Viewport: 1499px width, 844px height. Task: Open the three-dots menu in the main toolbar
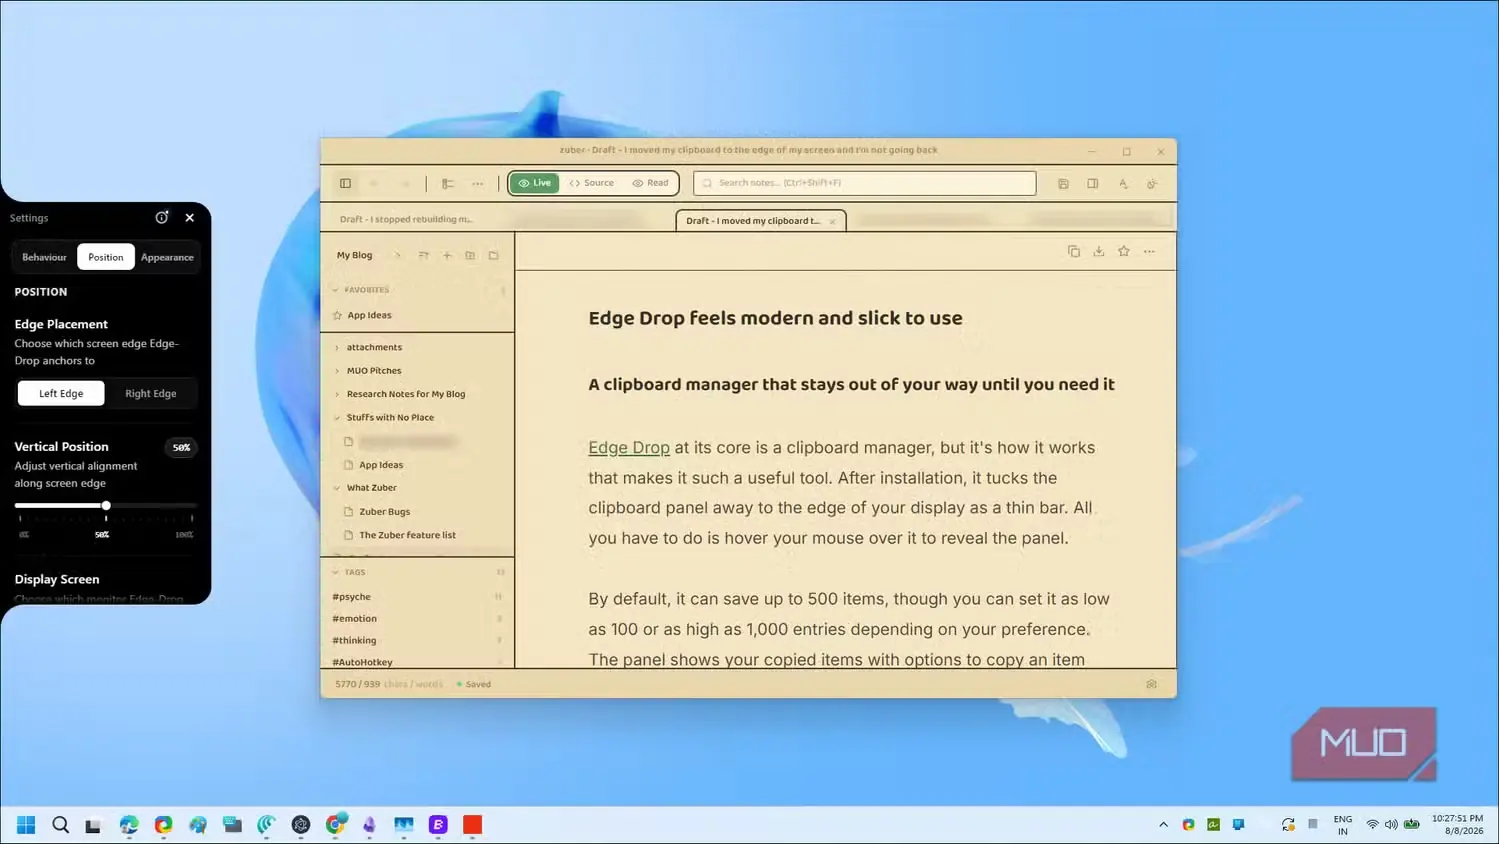[x=478, y=183]
